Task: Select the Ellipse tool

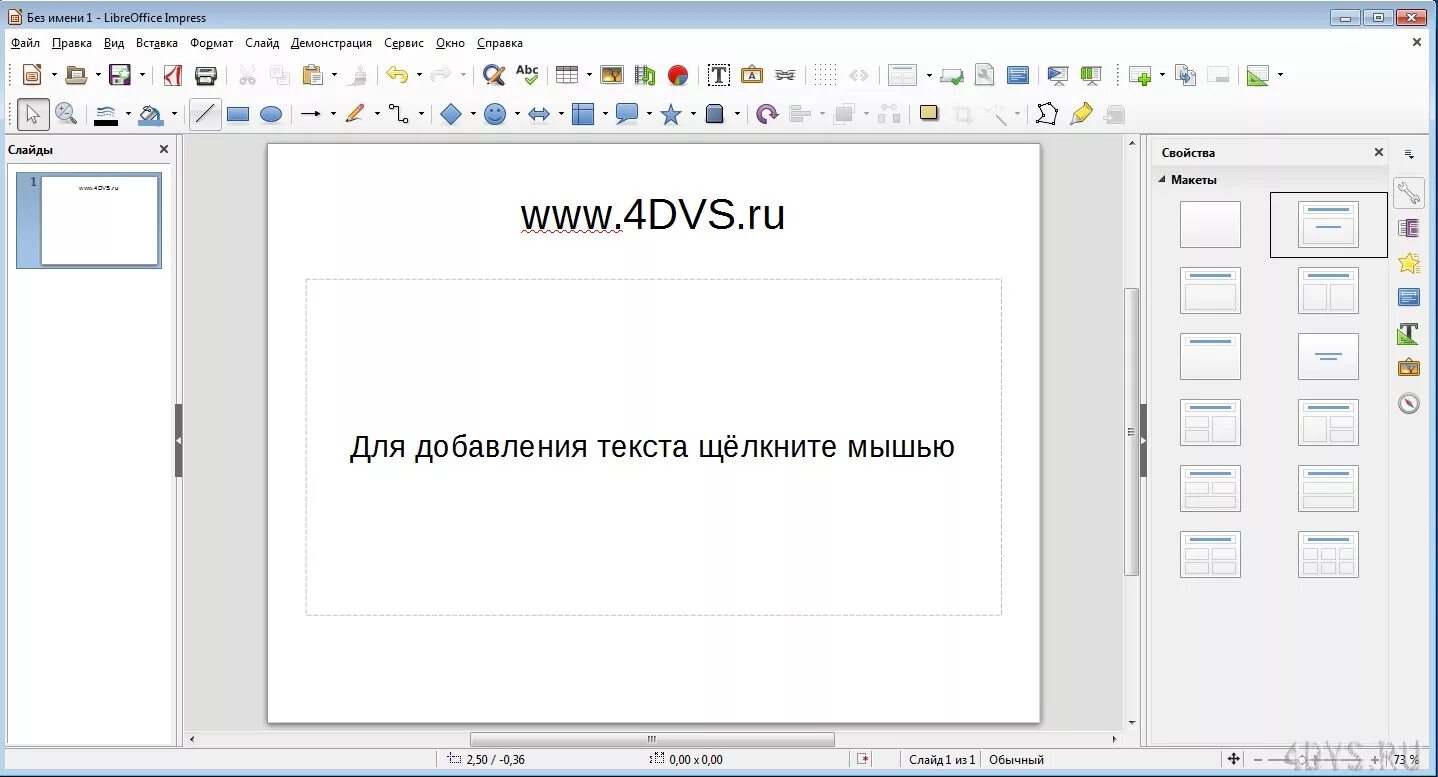Action: click(271, 114)
